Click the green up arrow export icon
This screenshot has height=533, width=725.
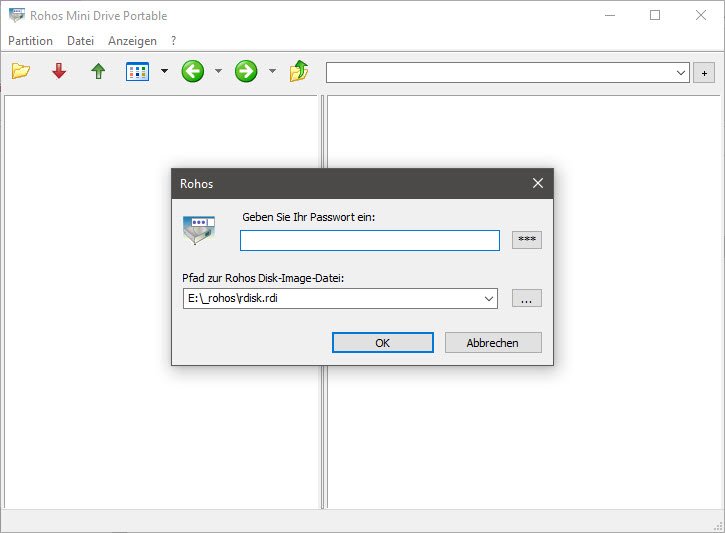98,71
